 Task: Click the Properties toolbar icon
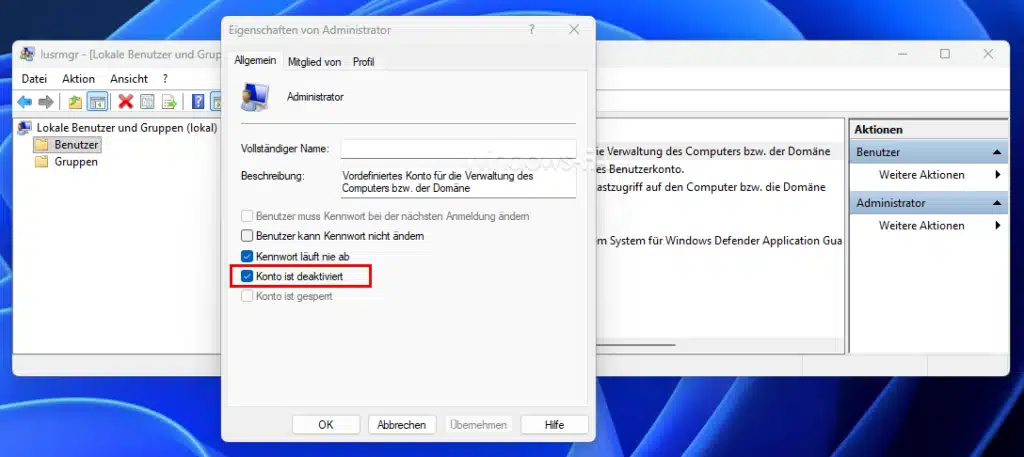[x=147, y=101]
